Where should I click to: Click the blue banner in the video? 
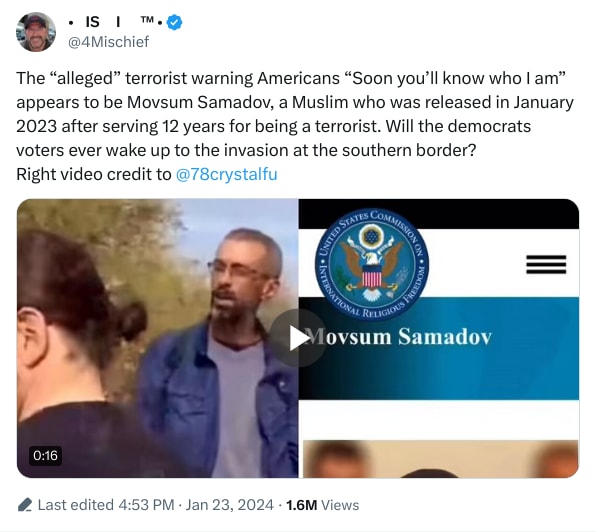click(439, 348)
